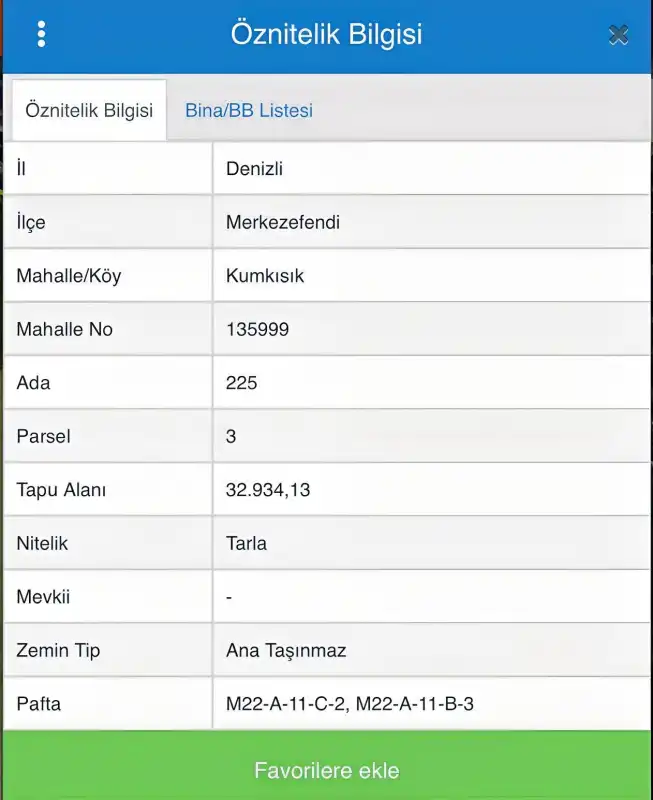Select the Denizli province value
The image size is (653, 800).
(254, 169)
